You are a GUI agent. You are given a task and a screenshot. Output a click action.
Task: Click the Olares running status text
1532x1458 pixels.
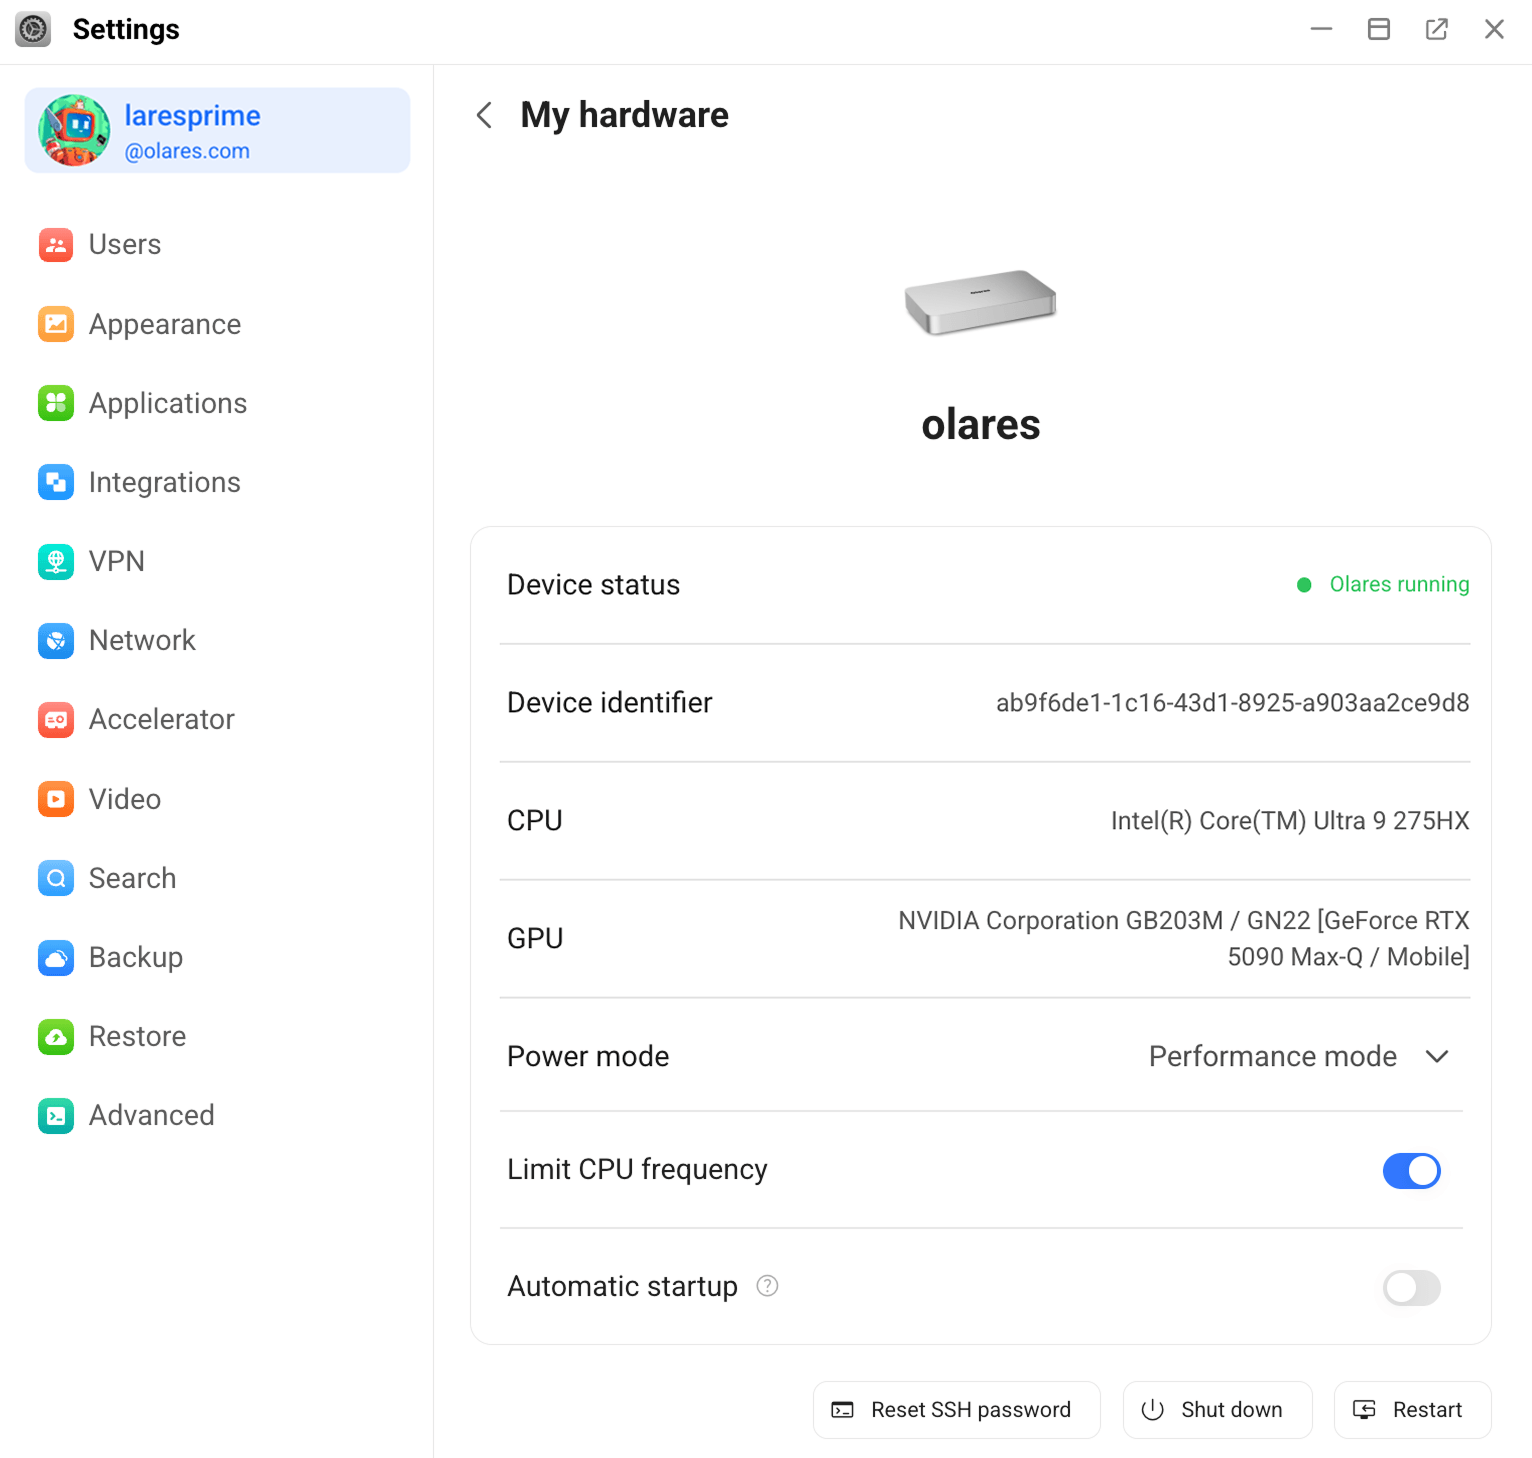(x=1399, y=584)
